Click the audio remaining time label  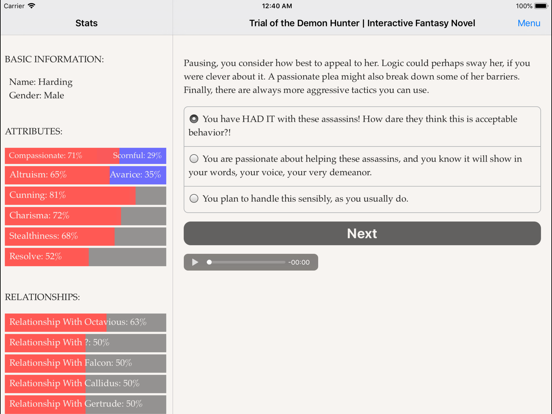pos(299,262)
